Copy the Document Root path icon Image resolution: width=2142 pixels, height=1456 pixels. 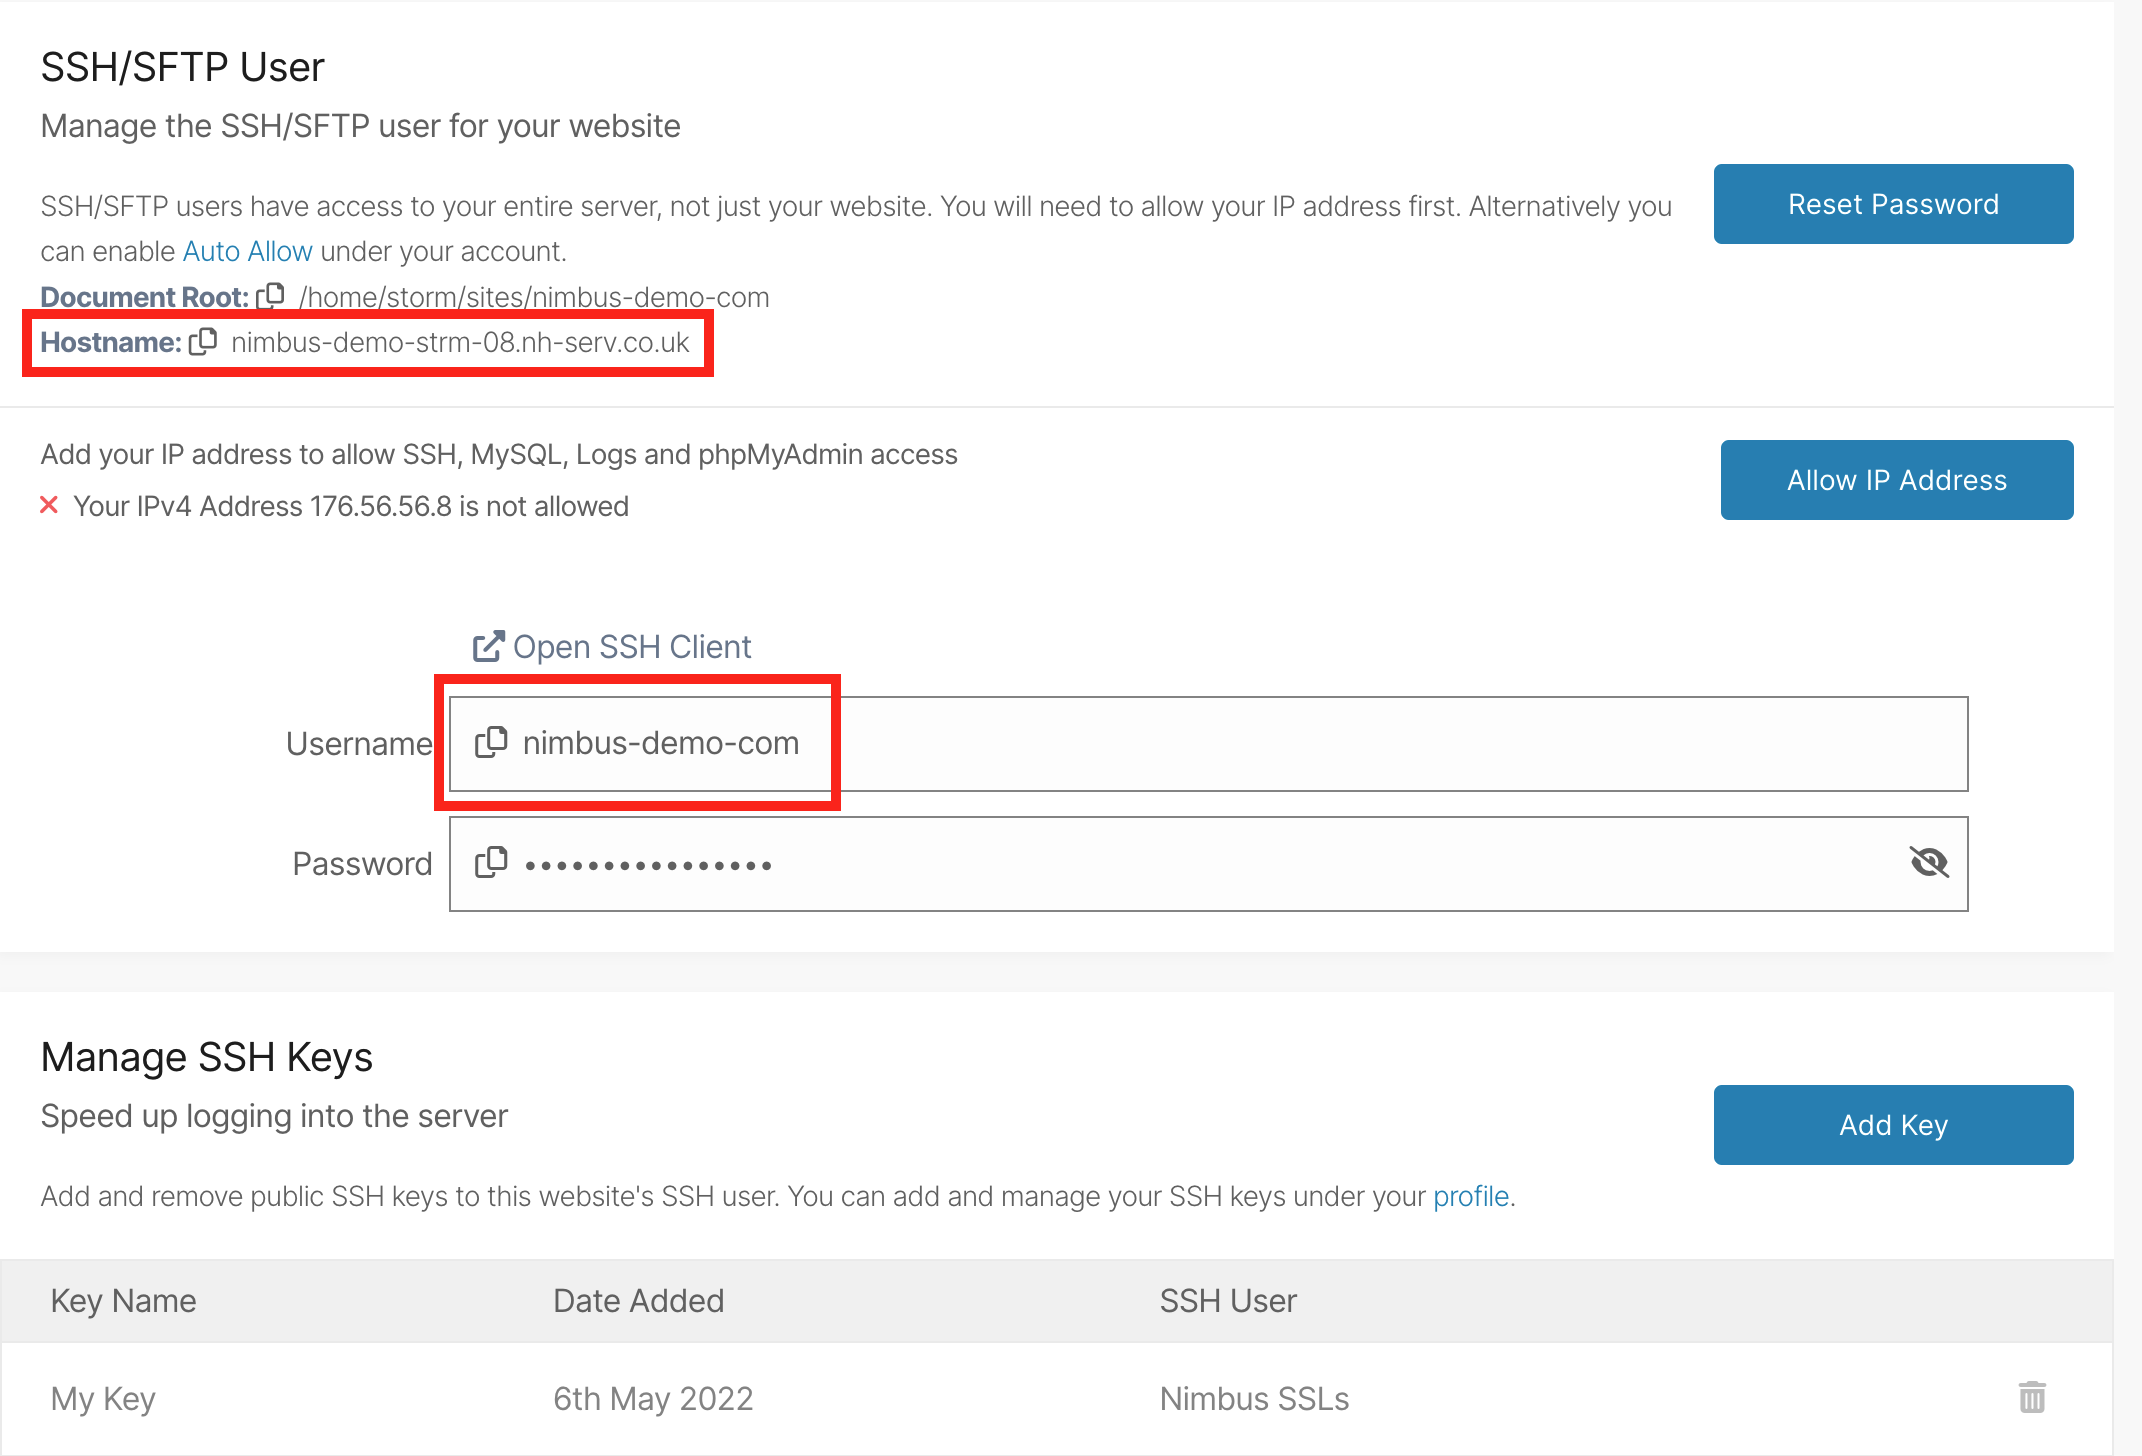tap(271, 296)
